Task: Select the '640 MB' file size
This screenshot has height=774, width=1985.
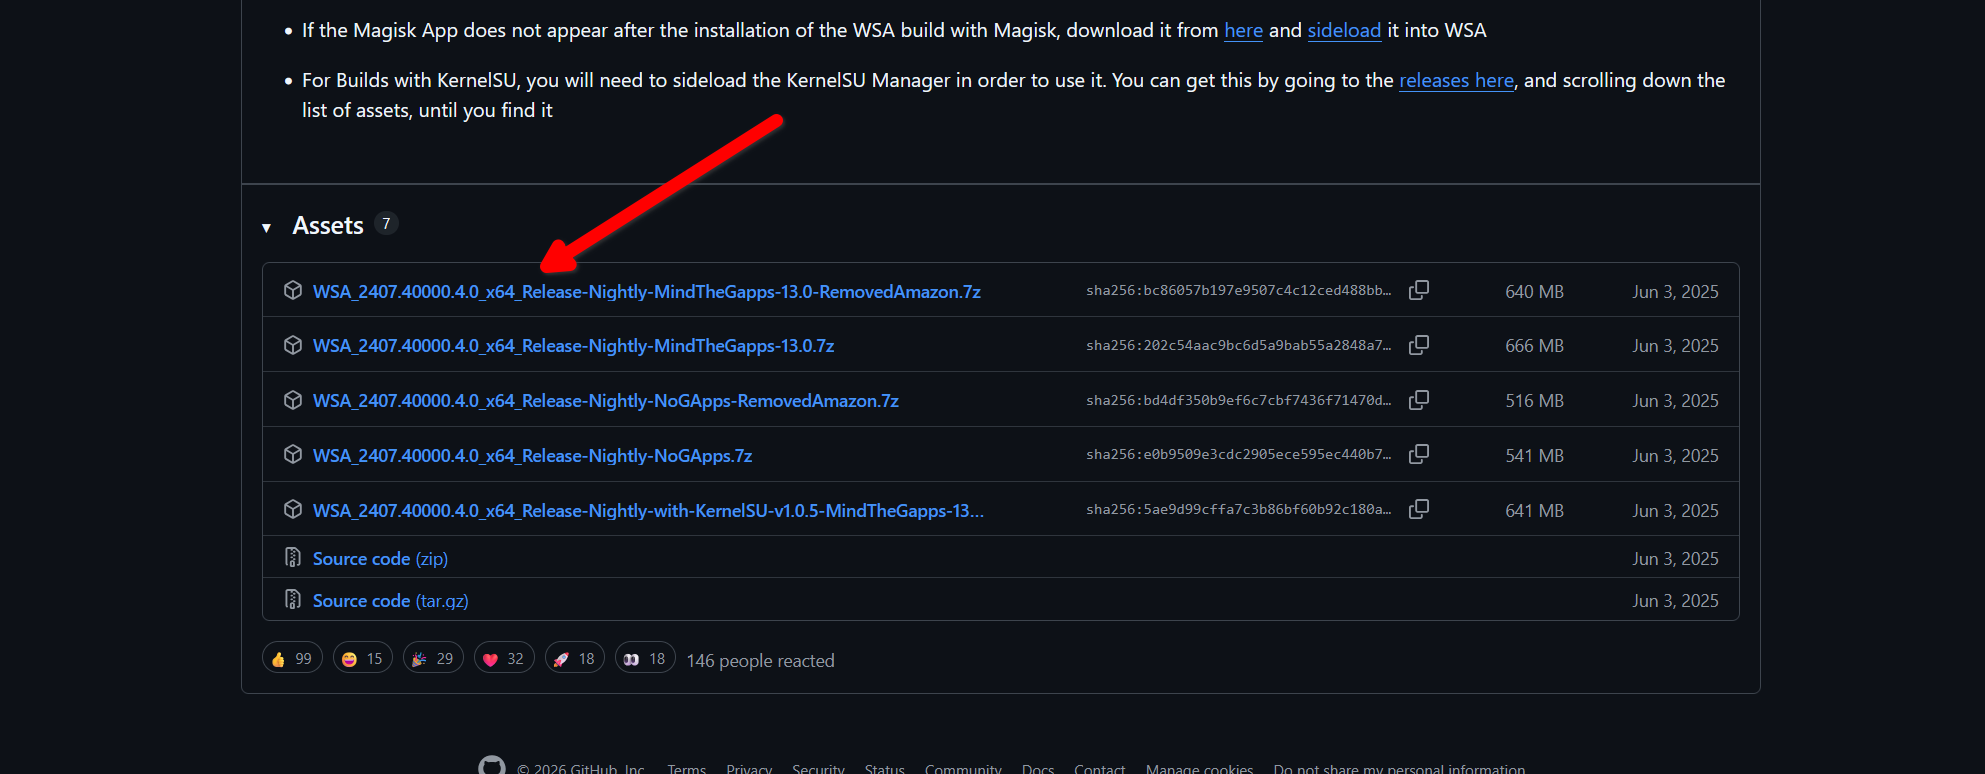Action: [x=1534, y=292]
